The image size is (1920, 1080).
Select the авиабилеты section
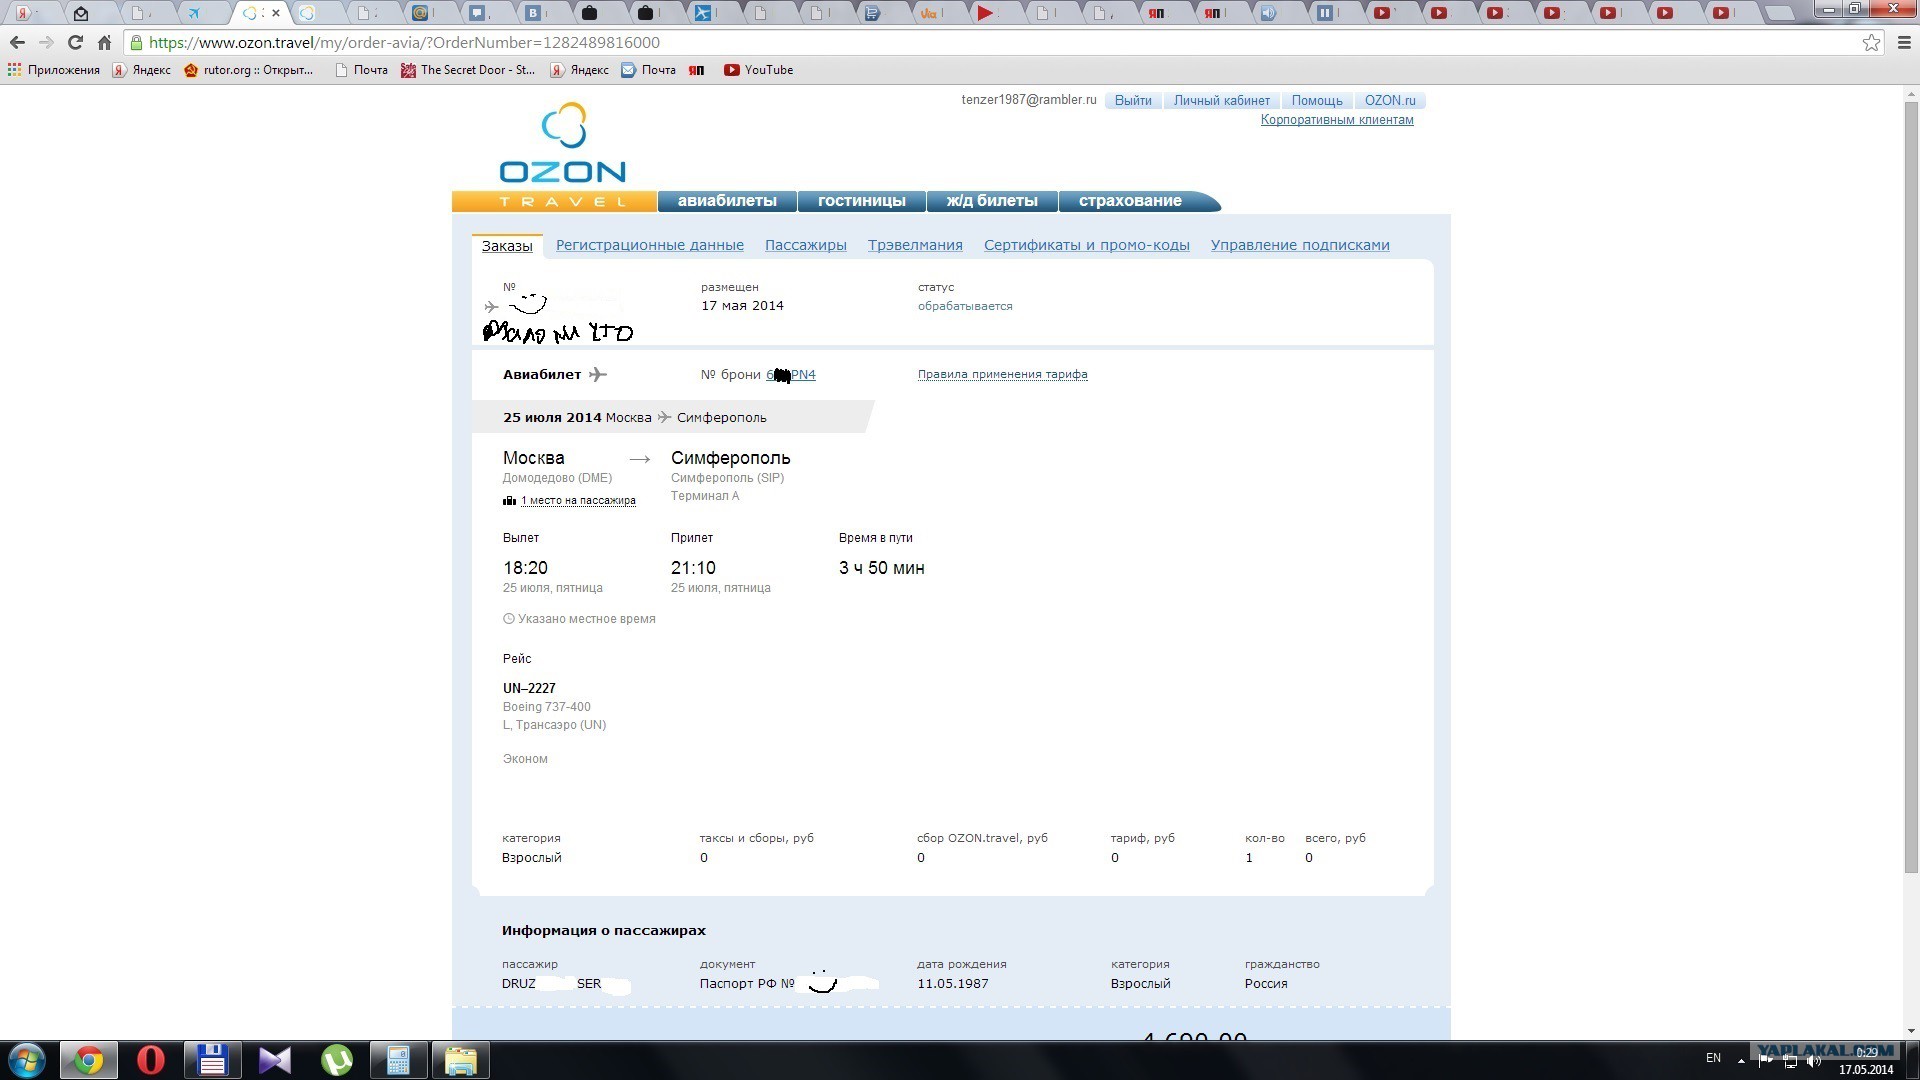click(x=727, y=201)
